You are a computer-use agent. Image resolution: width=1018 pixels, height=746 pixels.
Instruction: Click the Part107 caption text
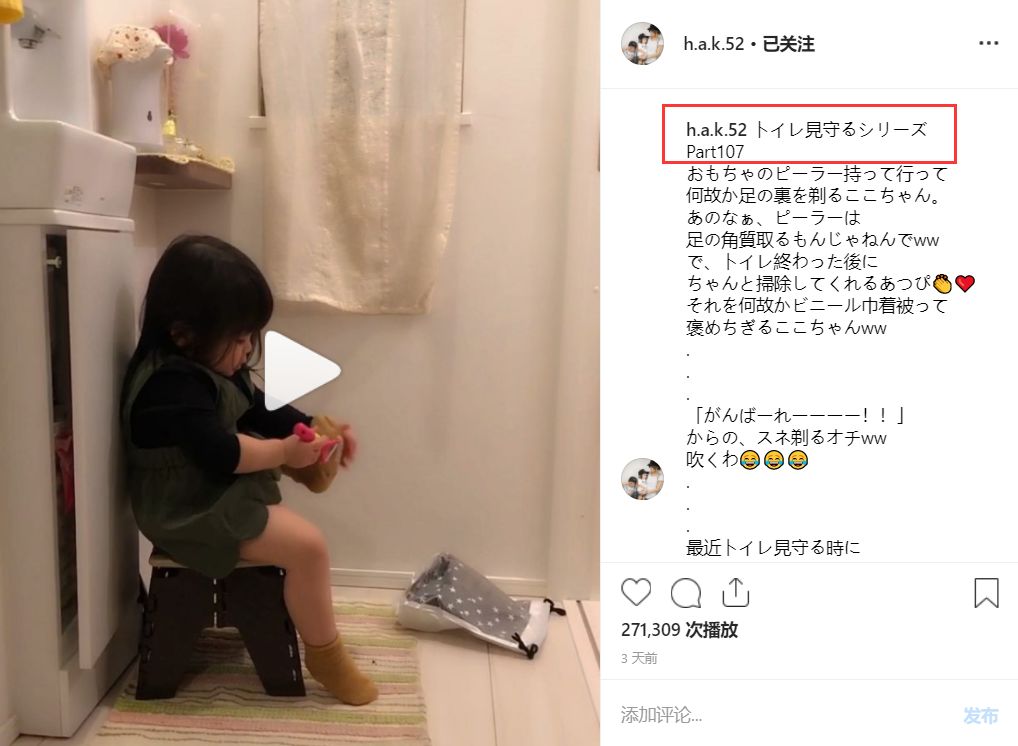tap(715, 152)
